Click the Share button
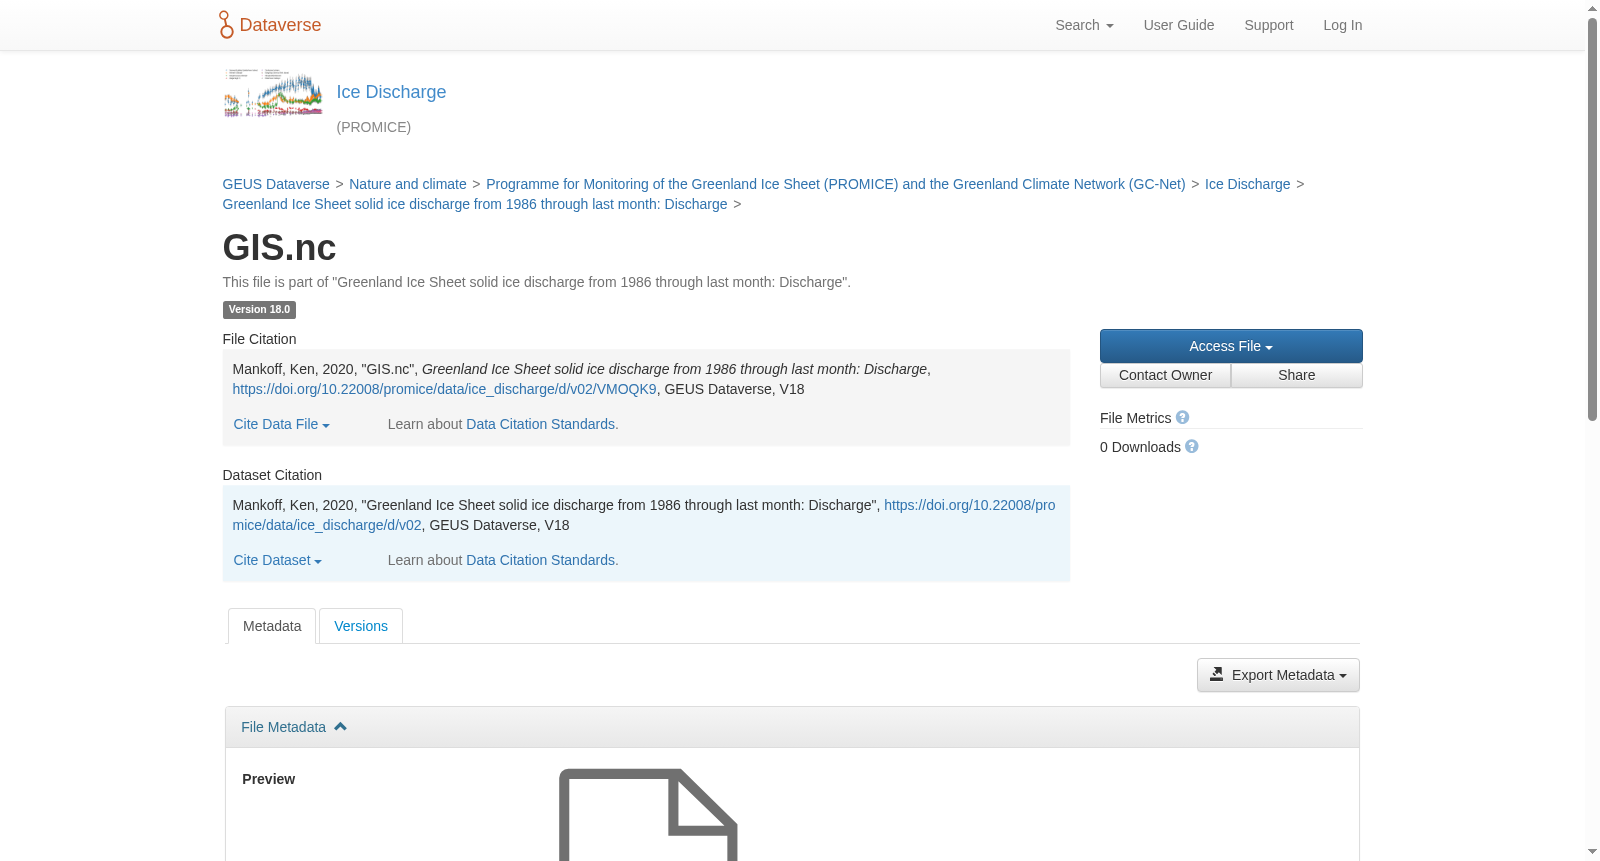The width and height of the screenshot is (1600, 861). pyautogui.click(x=1297, y=375)
